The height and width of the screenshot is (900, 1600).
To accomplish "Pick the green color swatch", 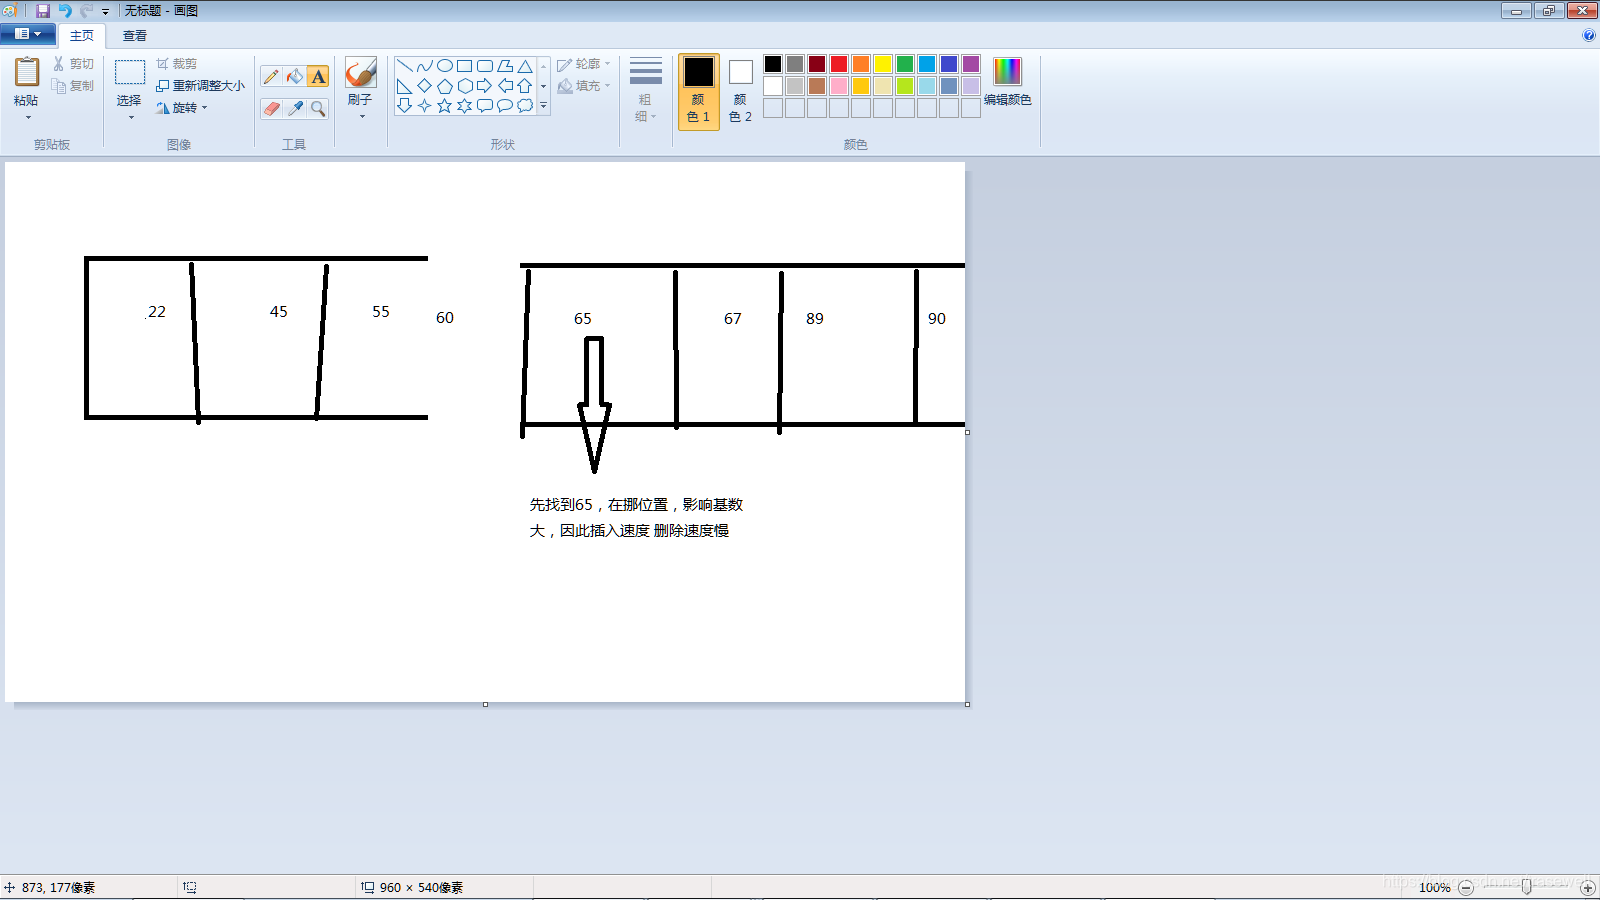I will pyautogui.click(x=905, y=64).
